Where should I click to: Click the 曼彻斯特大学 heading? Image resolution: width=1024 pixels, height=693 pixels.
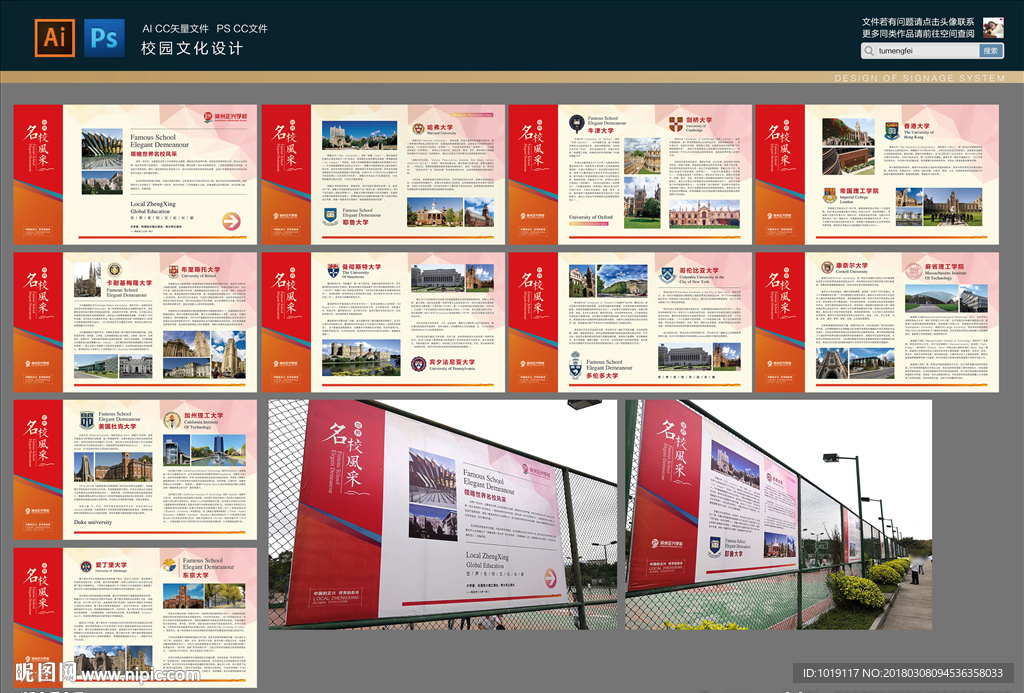(361, 266)
